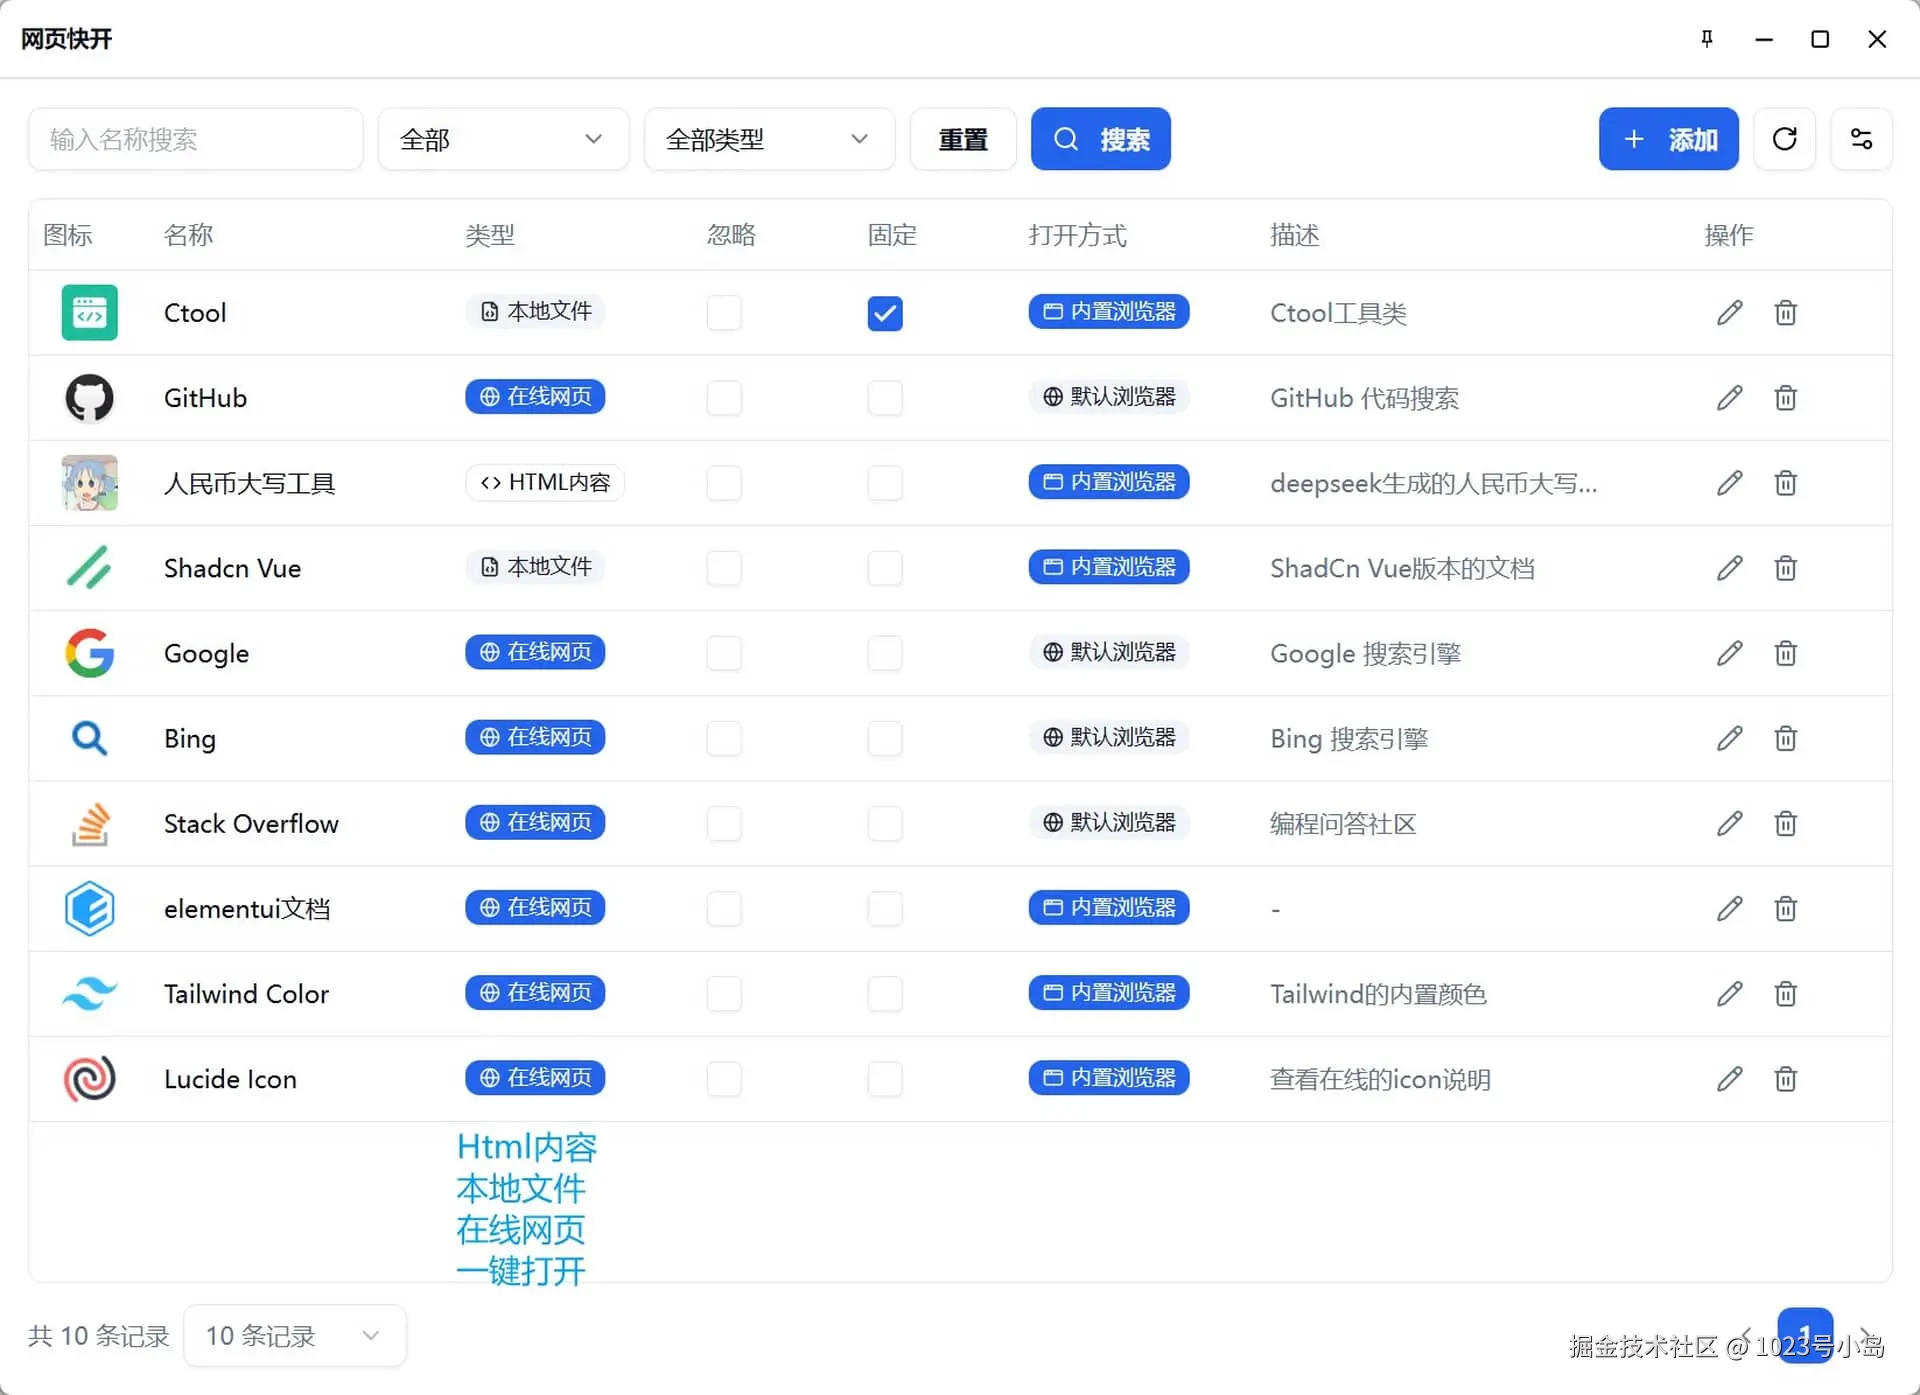Click the 在线网页 tag on Google row
This screenshot has height=1395, width=1920.
[535, 652]
